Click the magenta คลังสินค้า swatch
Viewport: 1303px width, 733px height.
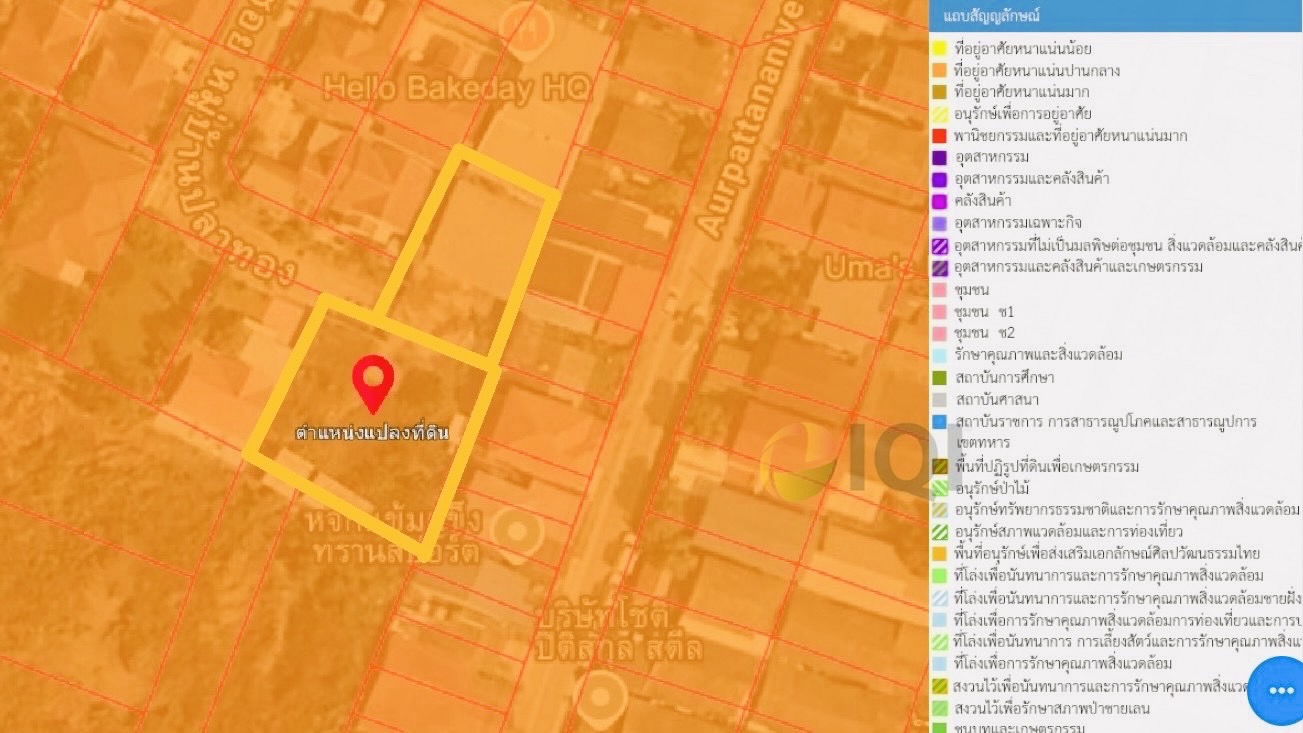(939, 201)
